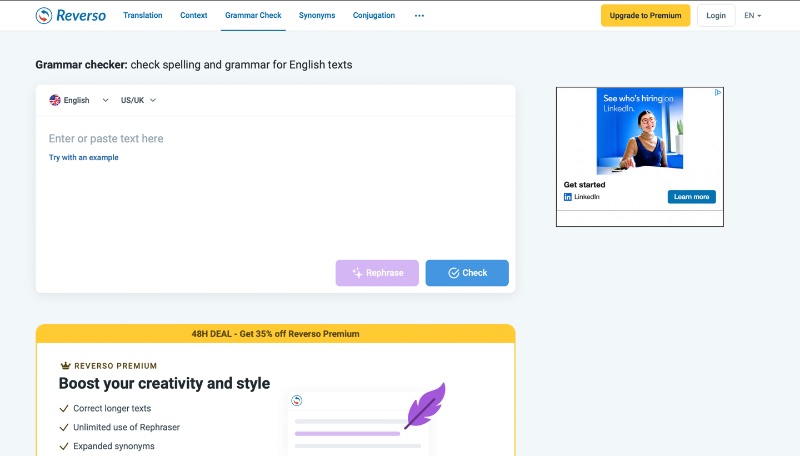Image resolution: width=800 pixels, height=456 pixels.
Task: Click the 48H DEAL banner
Action: (276, 334)
